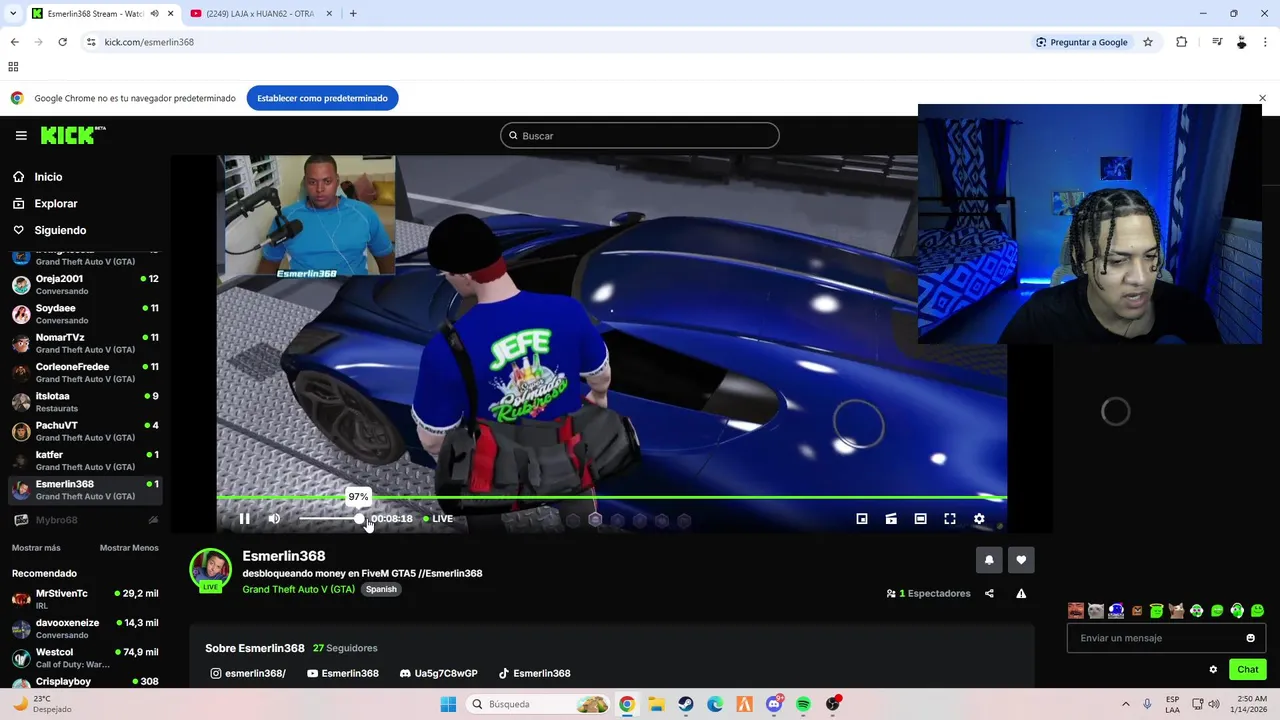The image size is (1280, 720).
Task: Open Esmerlin368 YouTube link
Action: pyautogui.click(x=343, y=674)
